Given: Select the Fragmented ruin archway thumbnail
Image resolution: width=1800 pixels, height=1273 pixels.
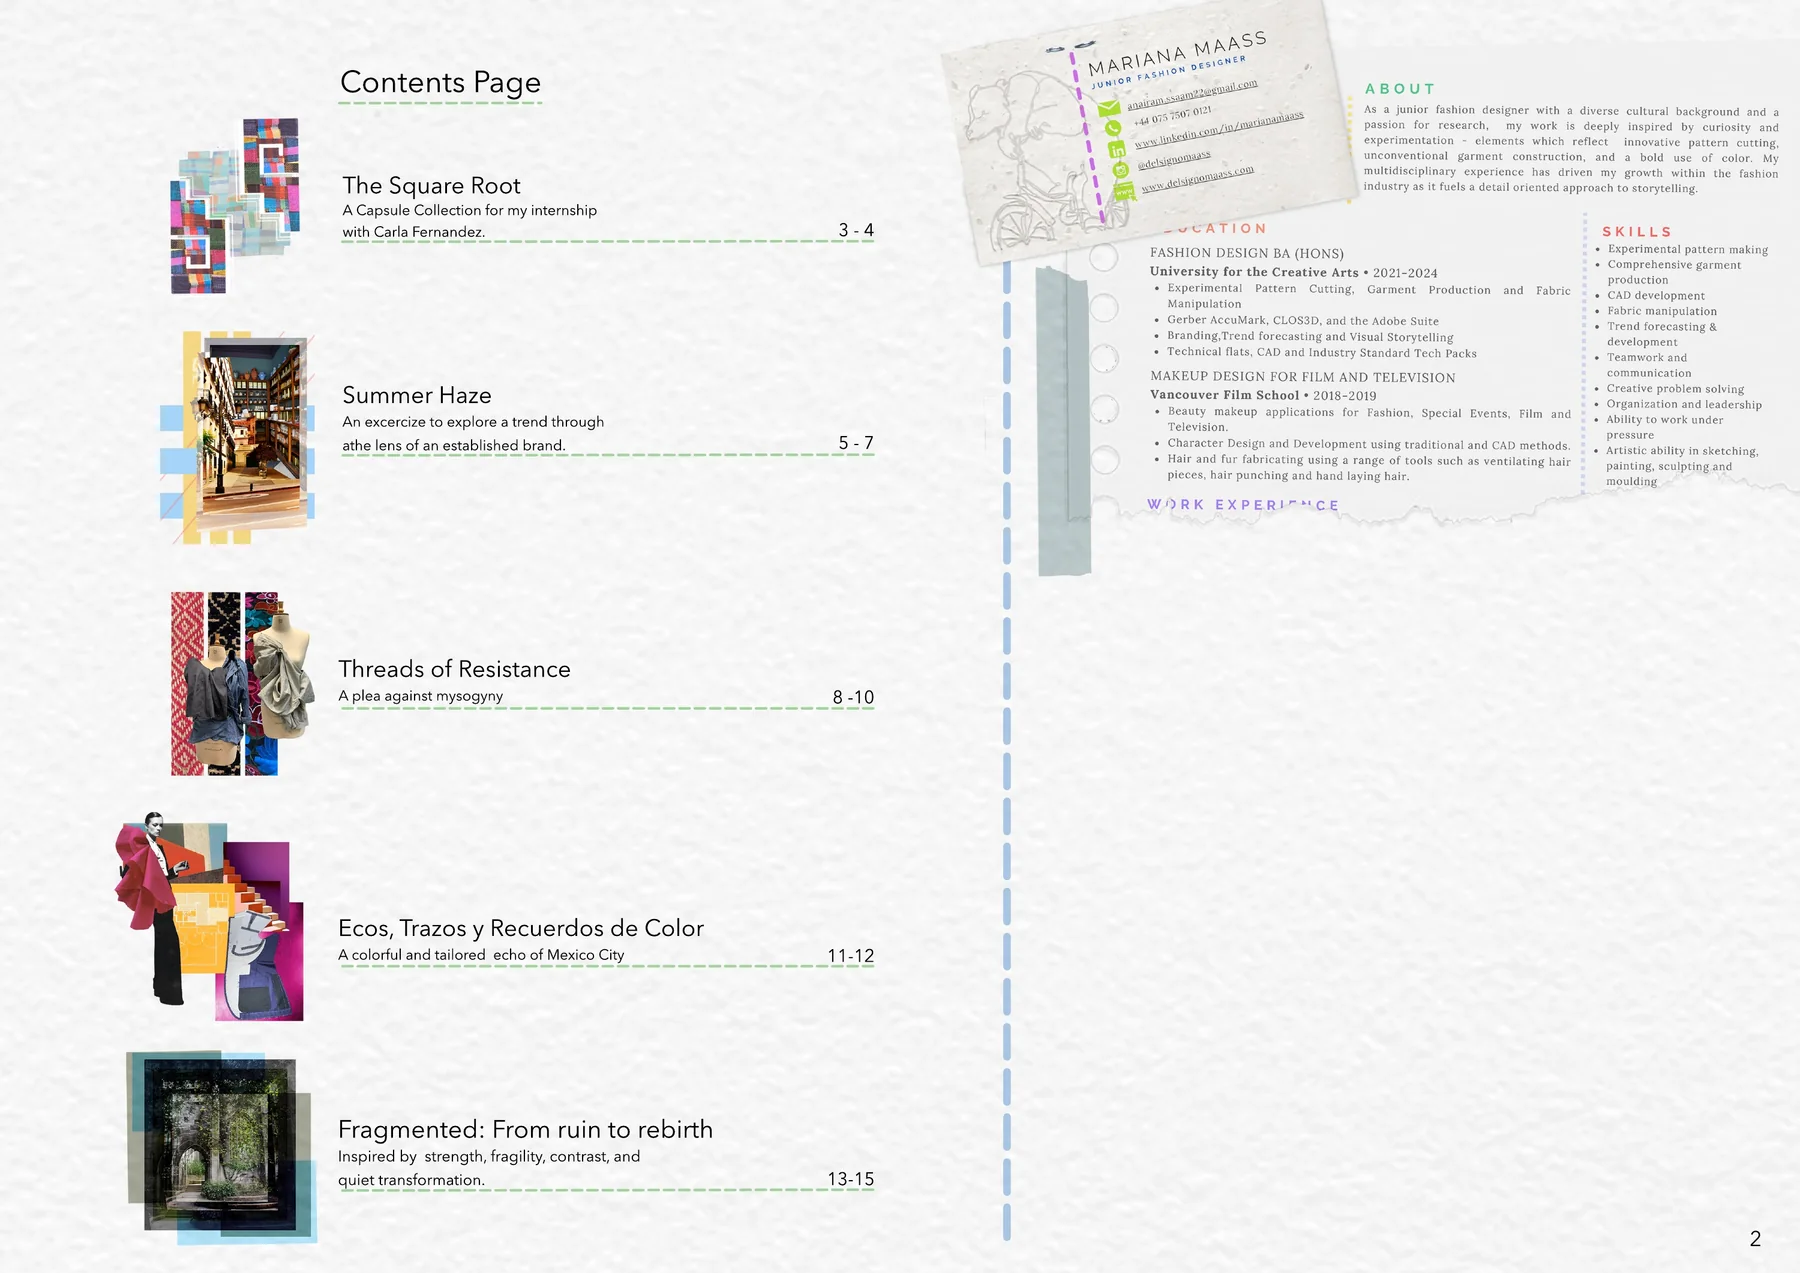Looking at the screenshot, I should pyautogui.click(x=221, y=1146).
